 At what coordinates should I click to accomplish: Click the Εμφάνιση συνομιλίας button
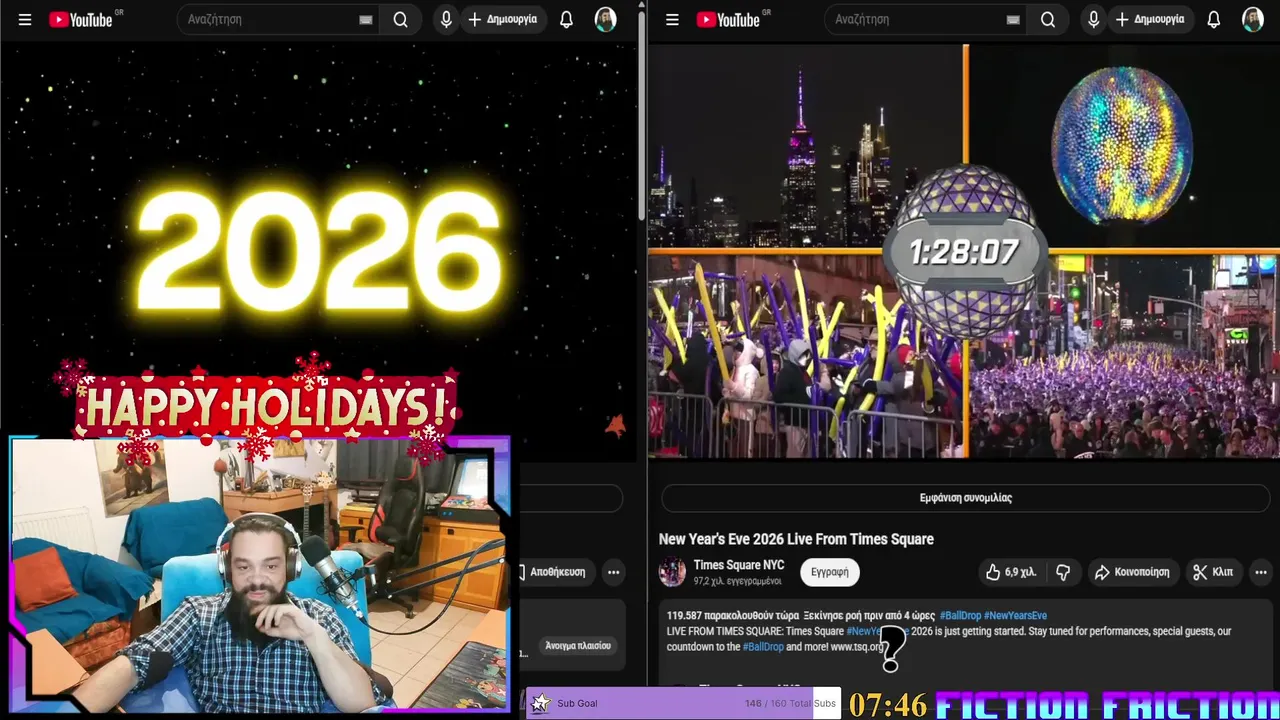pos(966,497)
